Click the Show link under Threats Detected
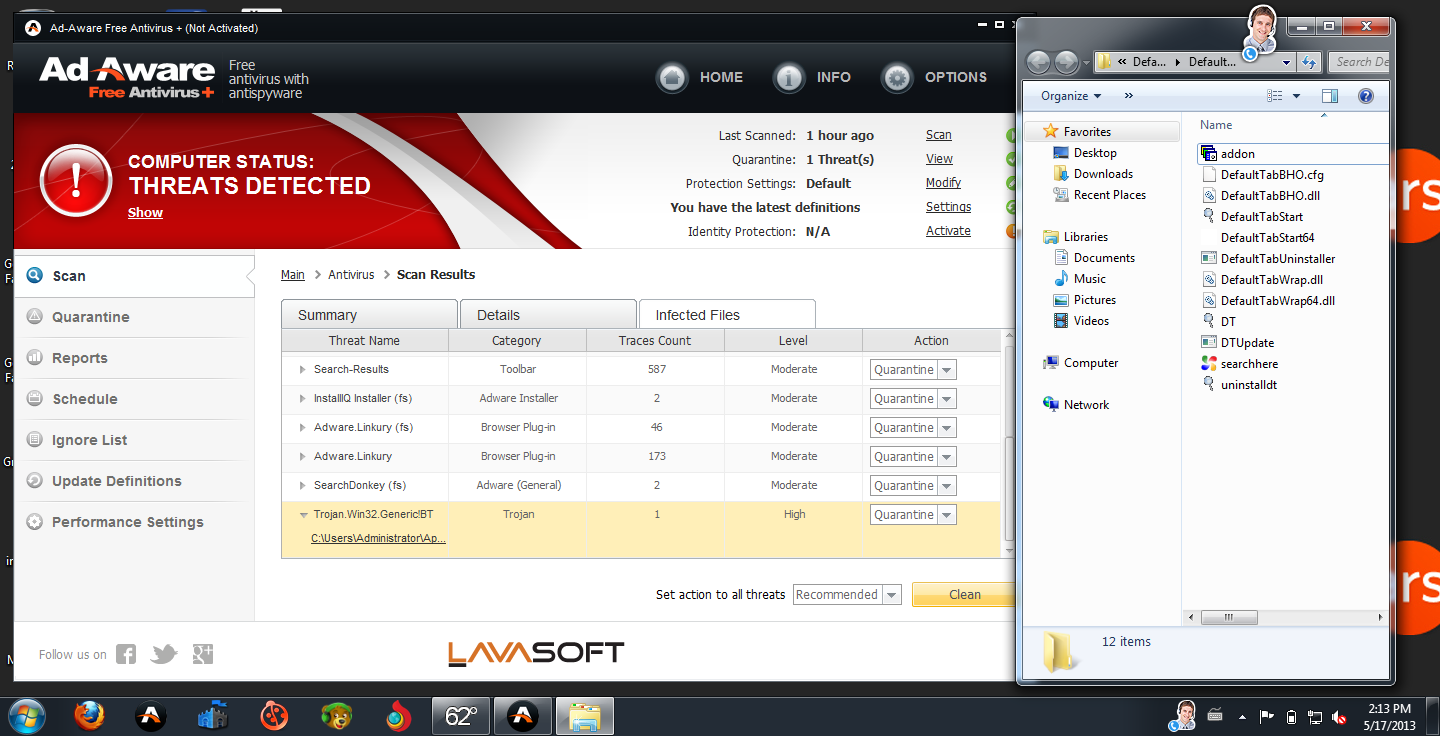The width and height of the screenshot is (1440, 736). [x=145, y=213]
